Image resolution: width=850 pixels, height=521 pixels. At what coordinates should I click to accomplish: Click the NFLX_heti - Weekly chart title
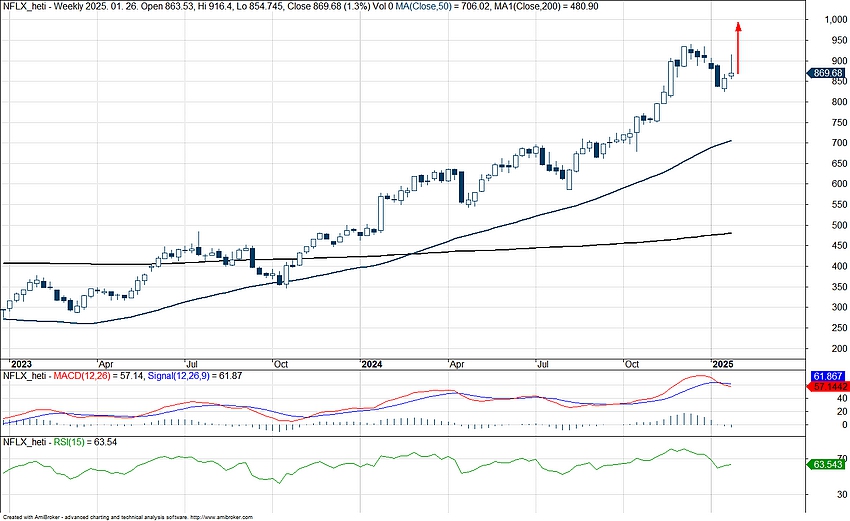click(x=43, y=7)
